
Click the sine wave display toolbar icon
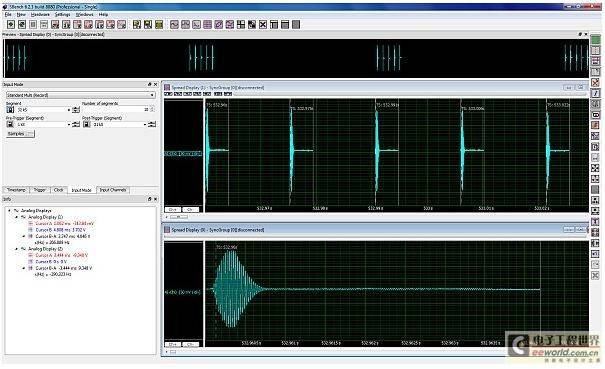click(x=174, y=25)
